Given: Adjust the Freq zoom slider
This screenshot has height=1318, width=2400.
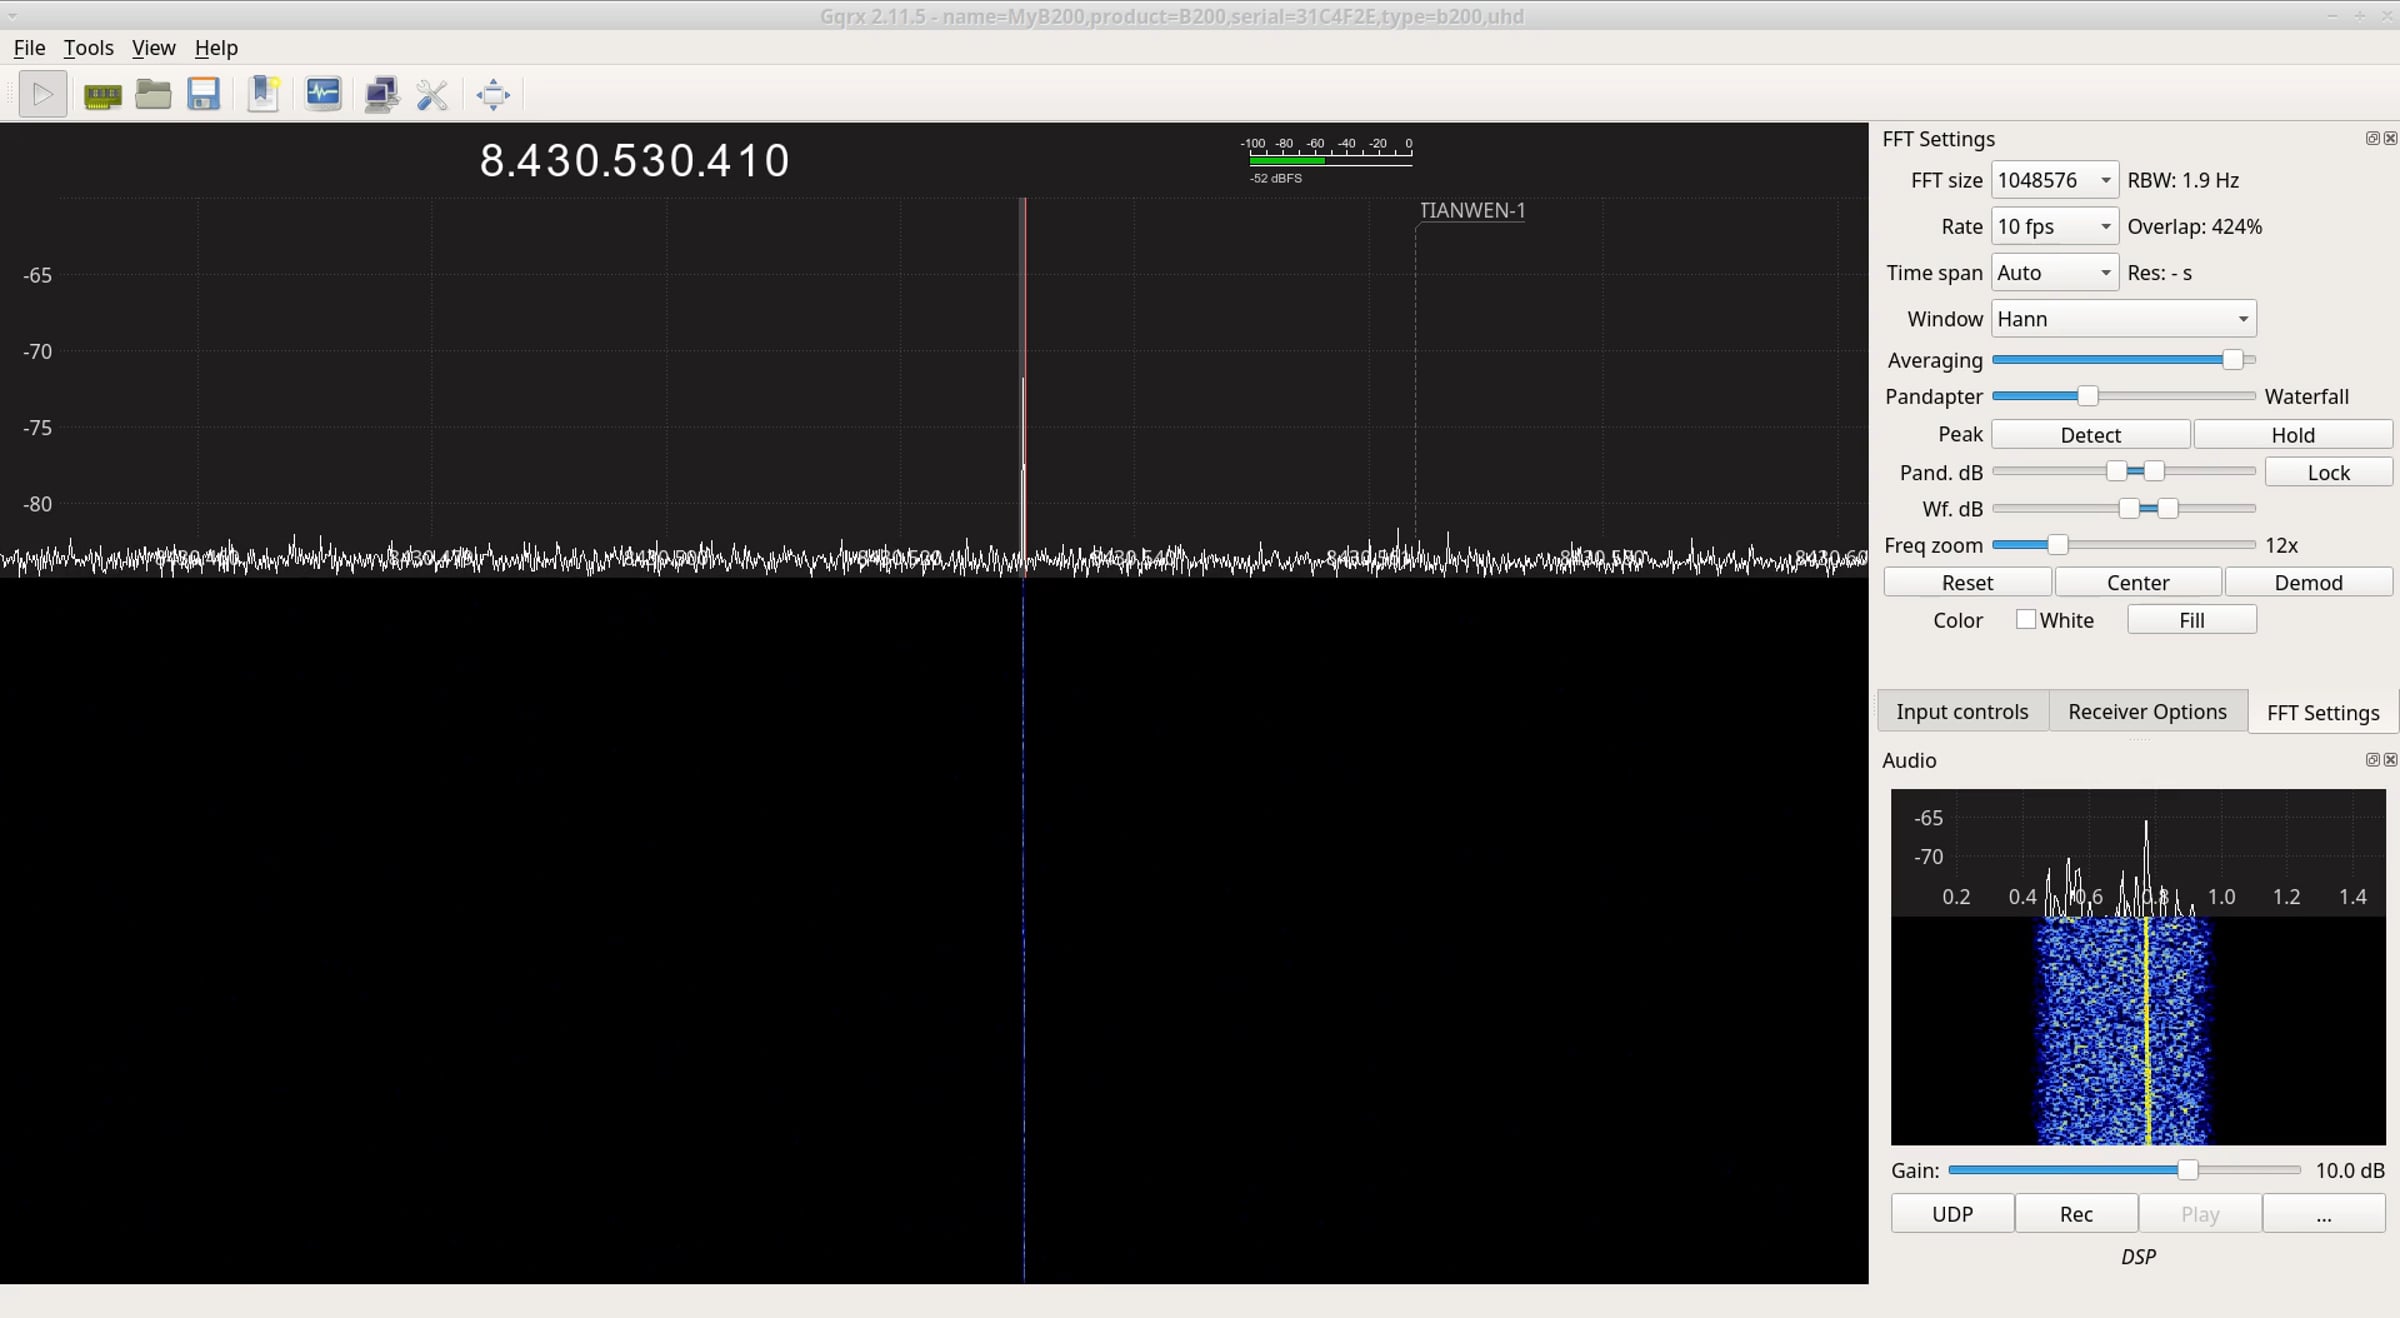Looking at the screenshot, I should (2123, 544).
